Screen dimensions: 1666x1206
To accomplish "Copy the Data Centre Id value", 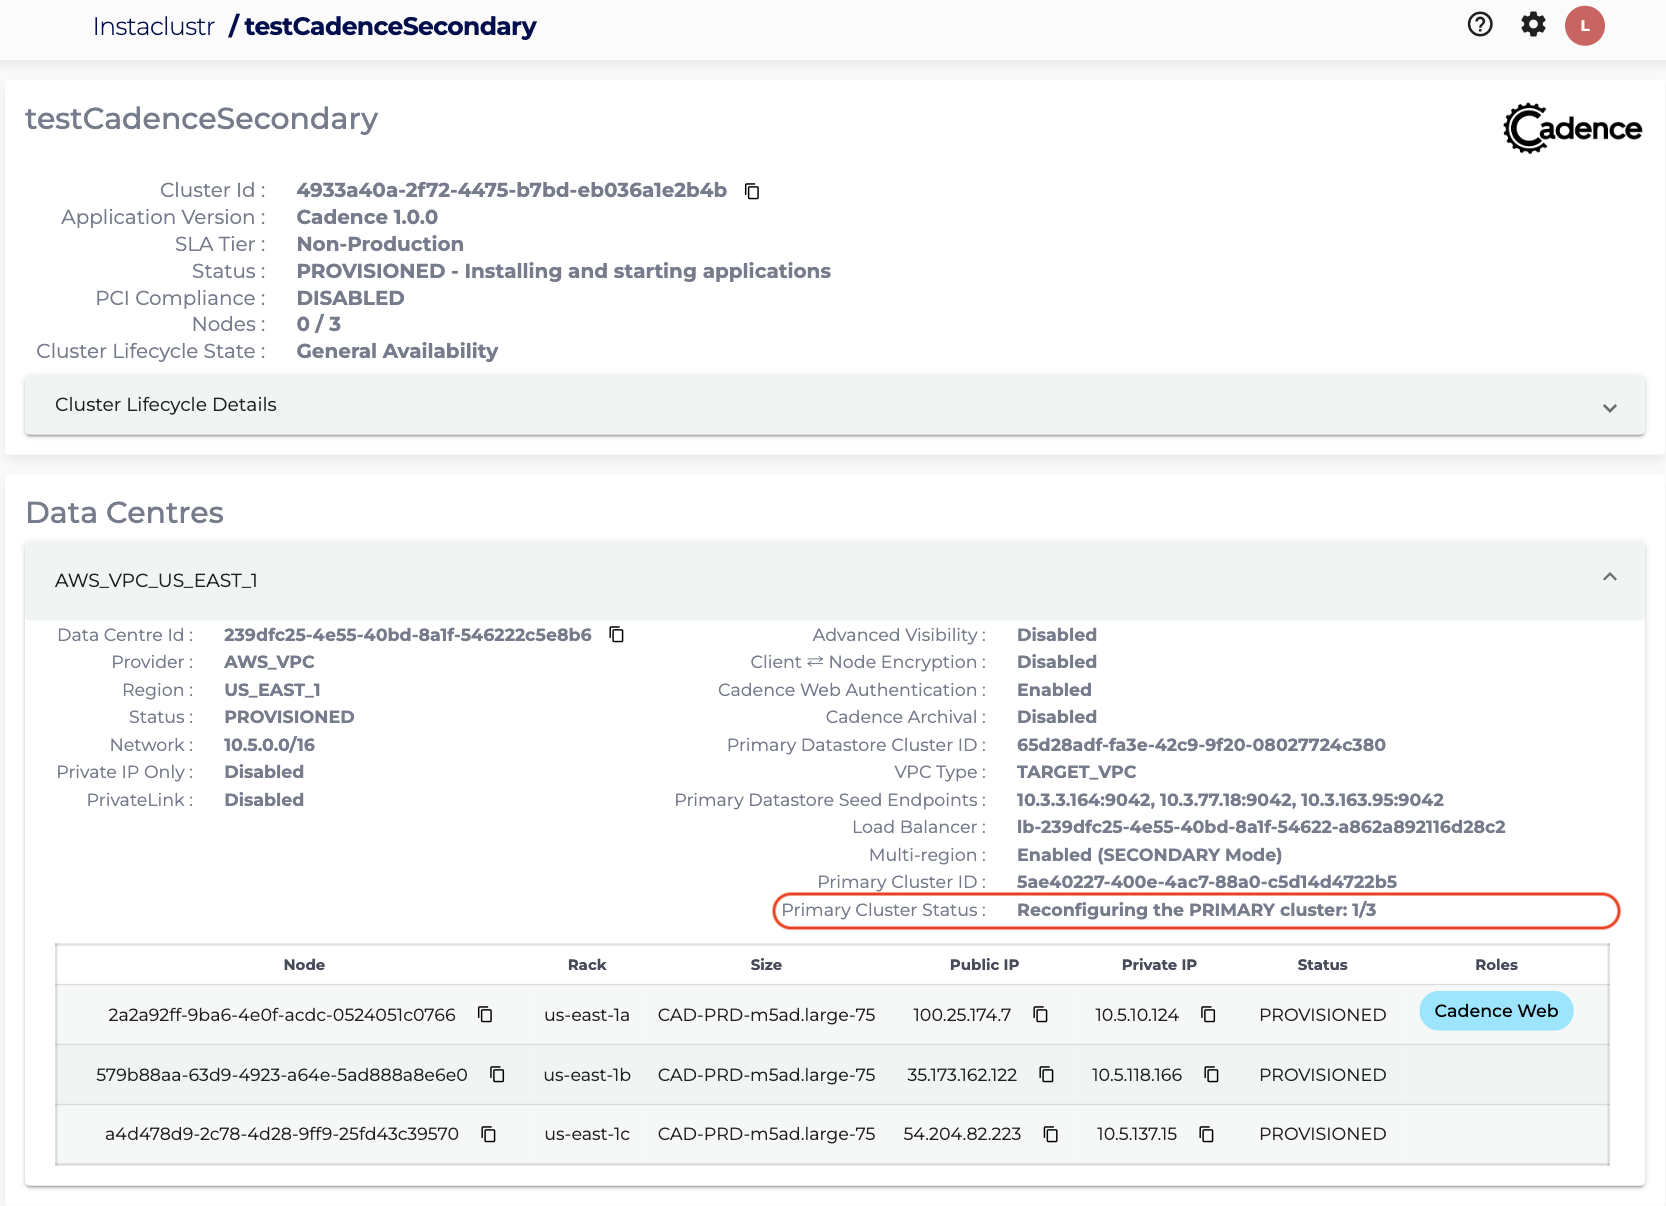I will click(617, 635).
